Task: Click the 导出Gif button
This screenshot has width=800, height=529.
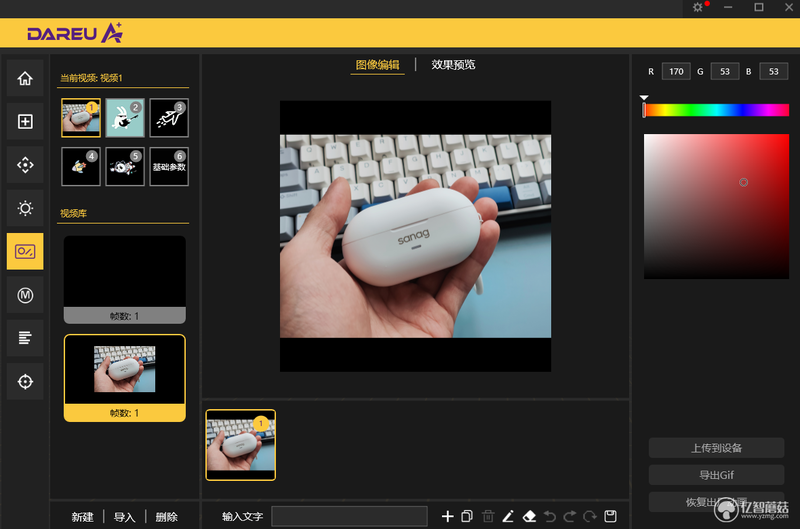Action: pyautogui.click(x=716, y=475)
